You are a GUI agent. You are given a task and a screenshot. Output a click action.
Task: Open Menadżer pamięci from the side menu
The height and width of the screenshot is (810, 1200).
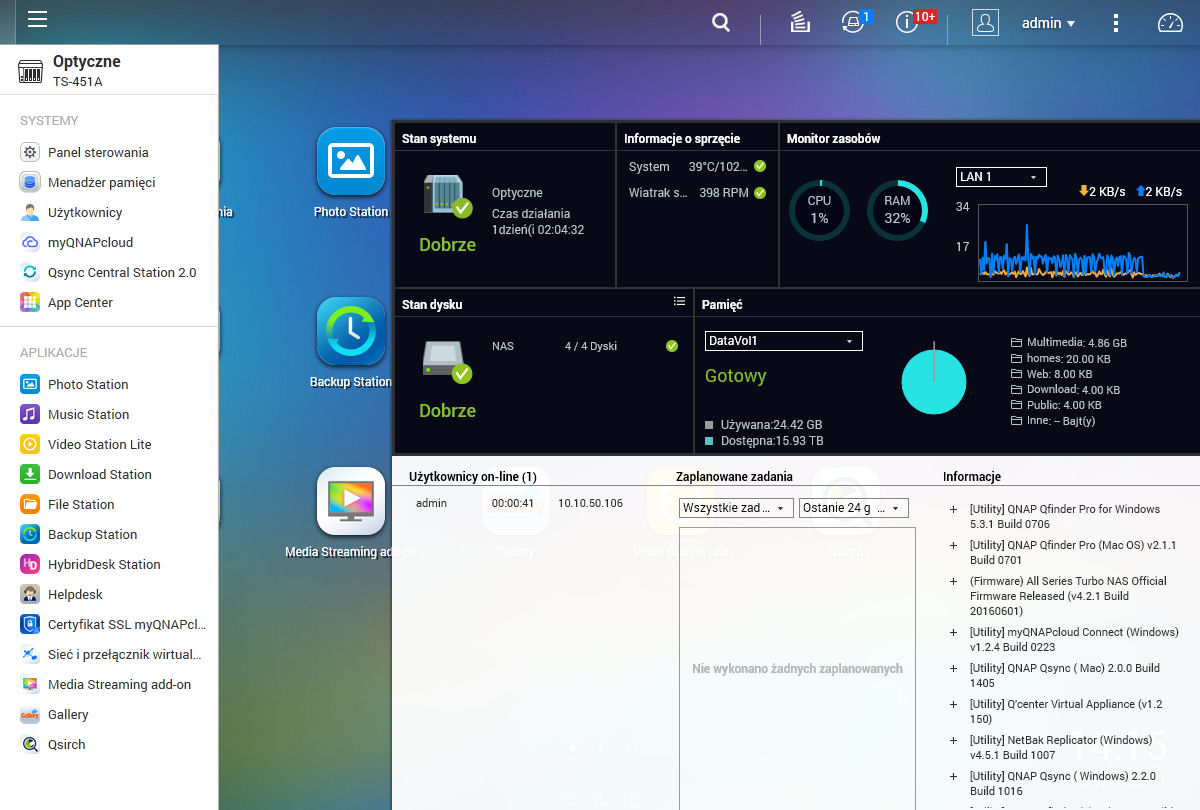point(109,182)
